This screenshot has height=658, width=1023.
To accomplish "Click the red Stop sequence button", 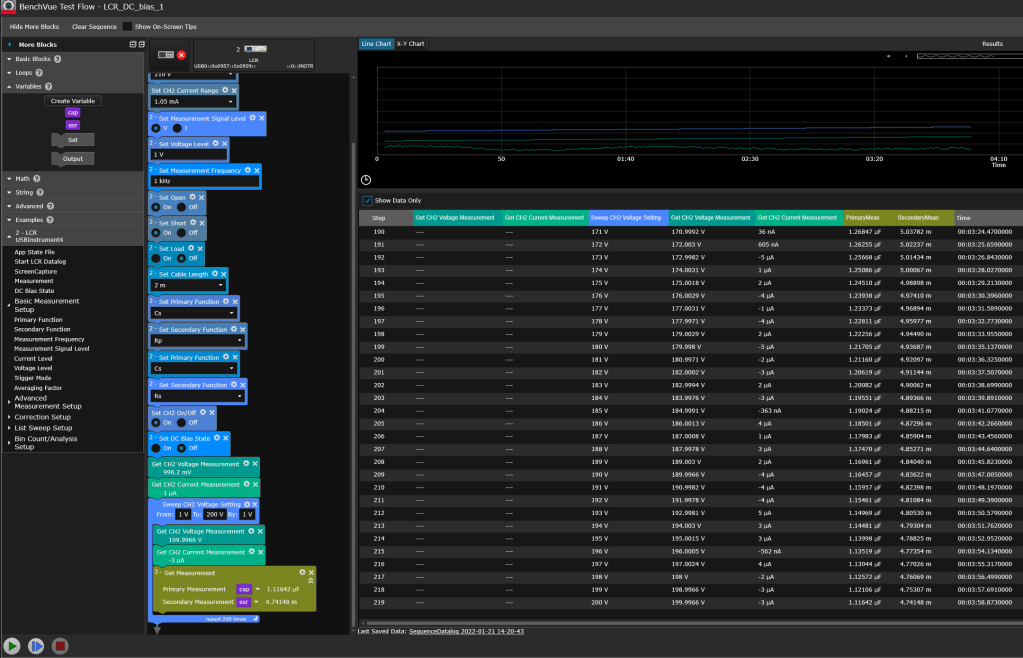I will 60,646.
